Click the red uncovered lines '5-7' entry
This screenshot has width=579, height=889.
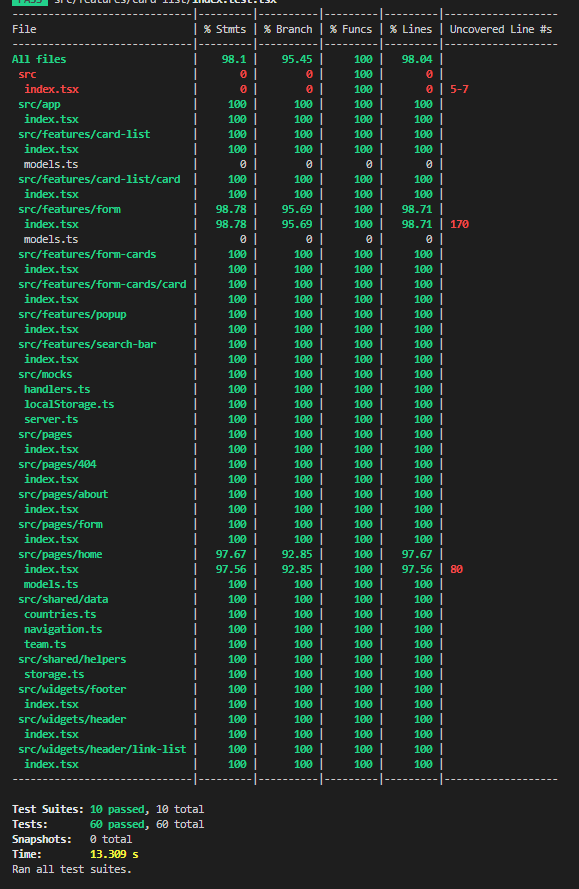coord(459,89)
